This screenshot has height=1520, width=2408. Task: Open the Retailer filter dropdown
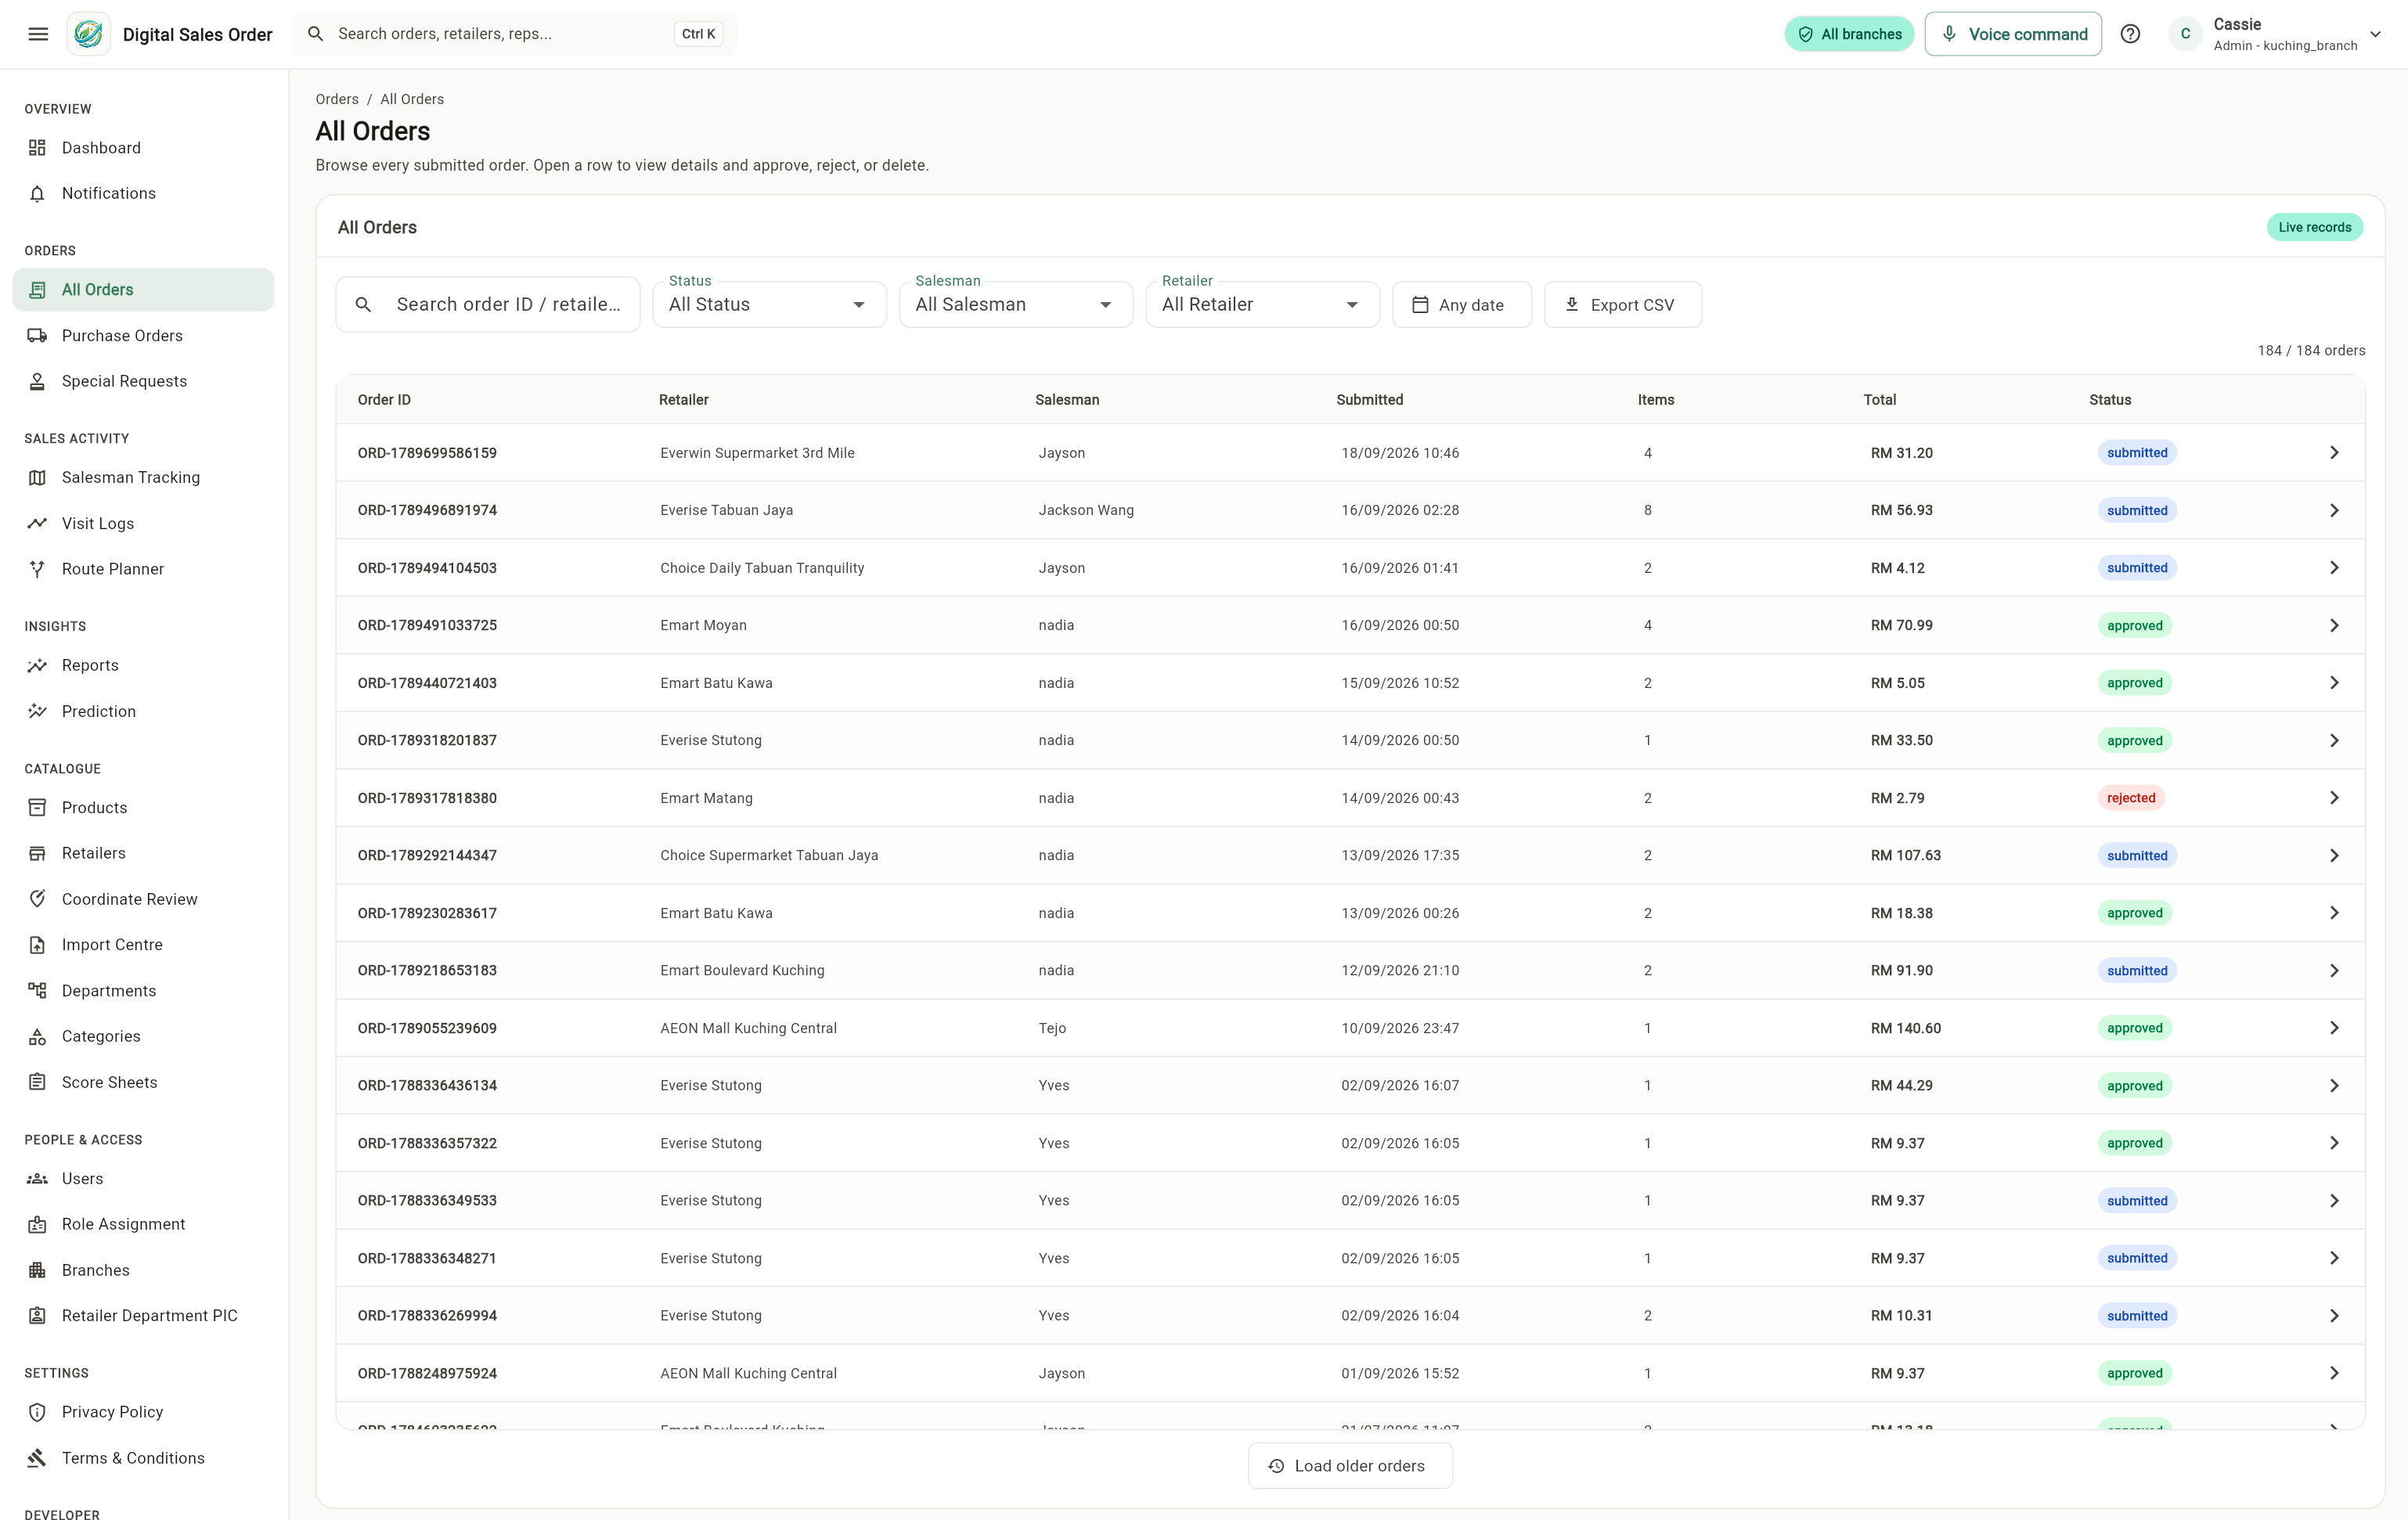coord(1262,304)
